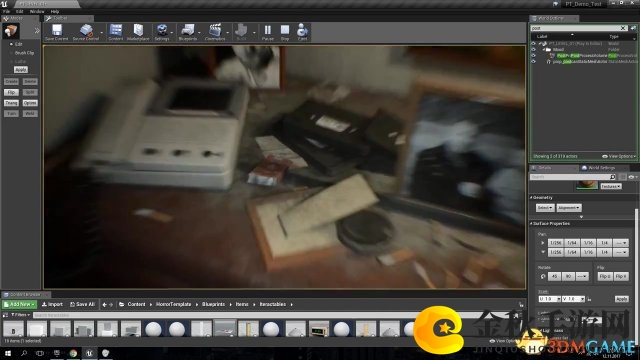640x360 pixels.
Task: Go forward in Content Browser history
Action: (111, 304)
